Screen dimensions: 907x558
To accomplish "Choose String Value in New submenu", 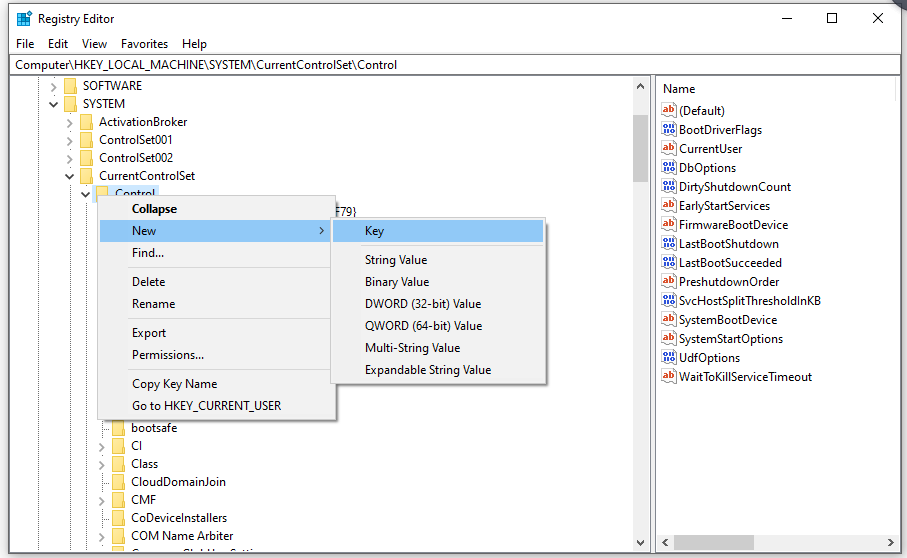I will pos(438,260).
